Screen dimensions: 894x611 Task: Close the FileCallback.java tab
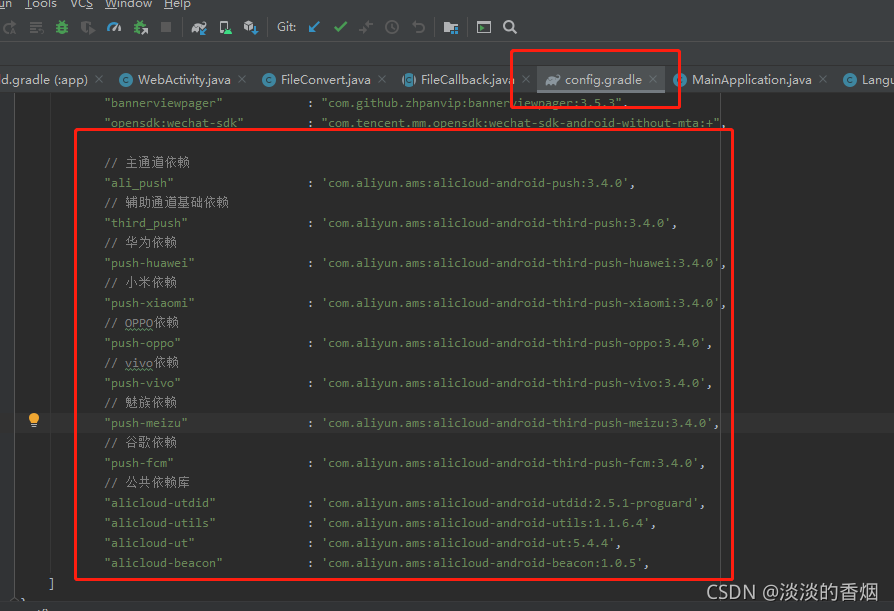[x=526, y=79]
